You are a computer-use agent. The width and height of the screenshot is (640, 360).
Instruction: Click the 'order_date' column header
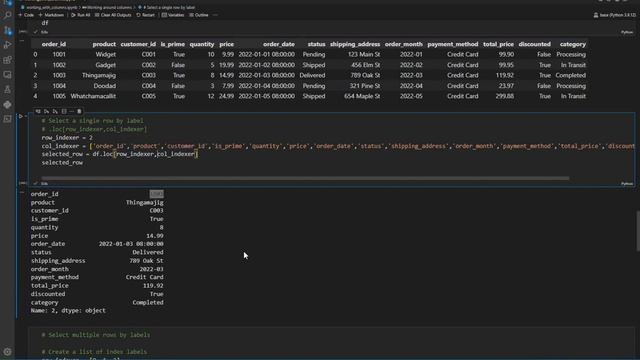(x=279, y=44)
